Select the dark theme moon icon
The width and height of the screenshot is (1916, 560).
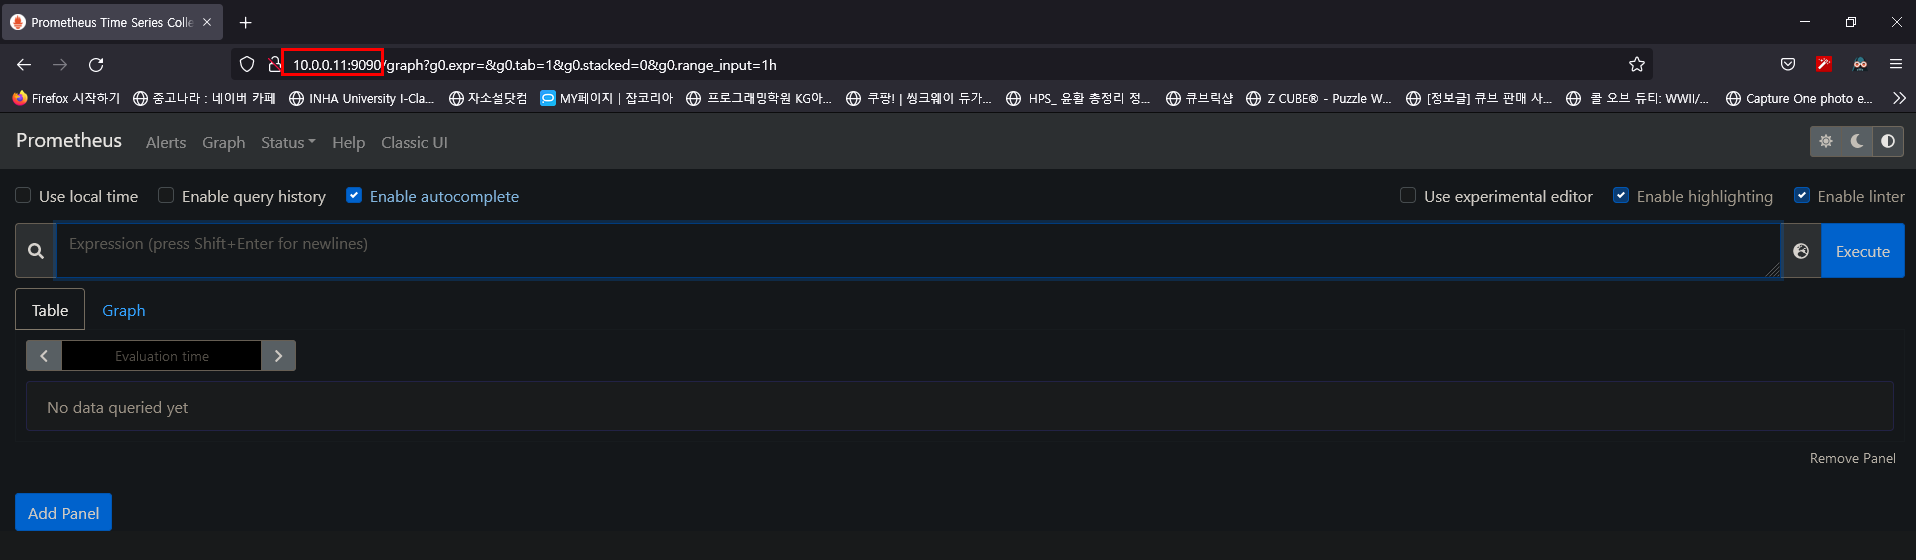[x=1857, y=141]
